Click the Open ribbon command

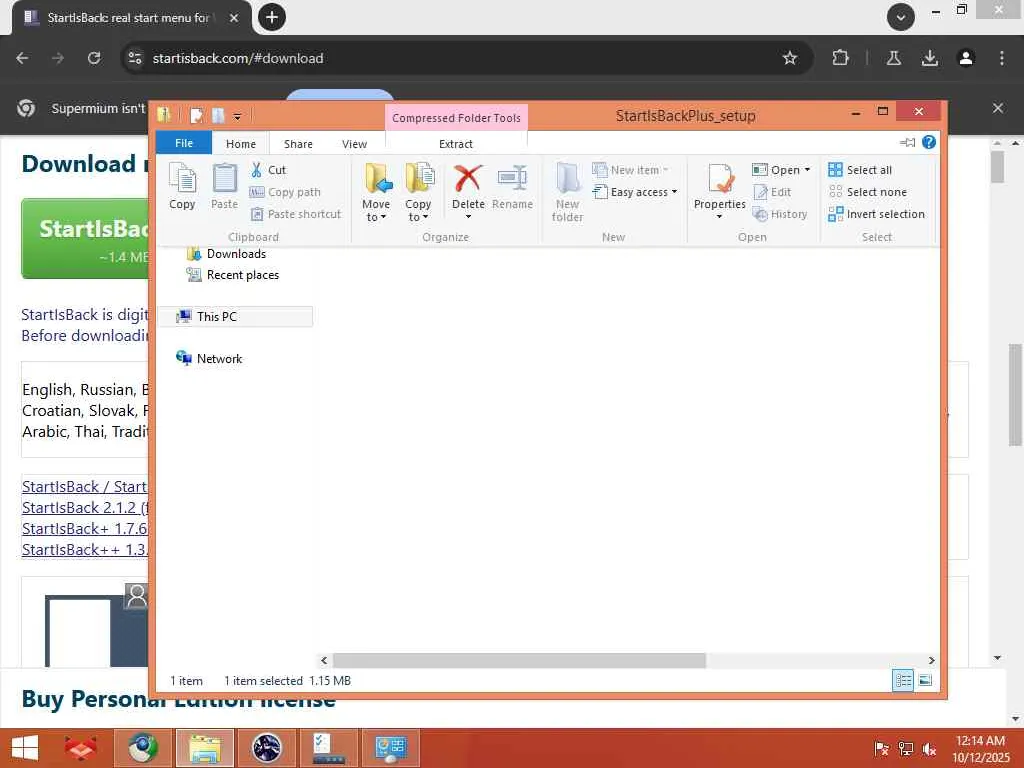pyautogui.click(x=776, y=170)
